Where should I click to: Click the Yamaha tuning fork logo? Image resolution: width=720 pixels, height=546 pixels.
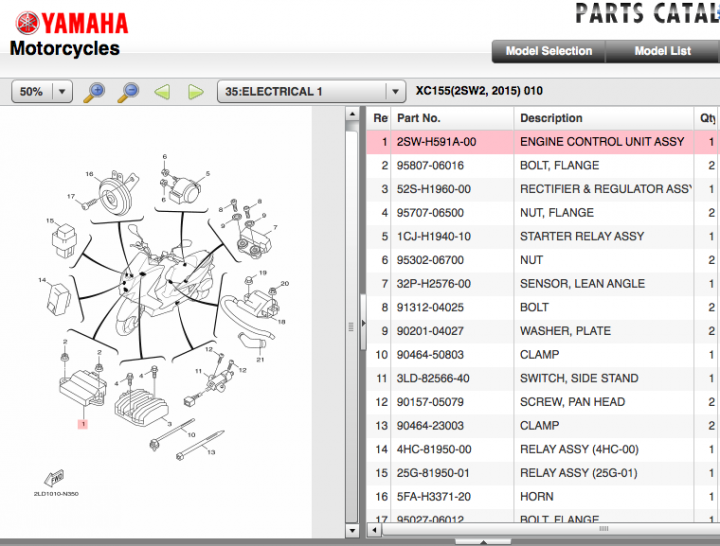coord(28,23)
